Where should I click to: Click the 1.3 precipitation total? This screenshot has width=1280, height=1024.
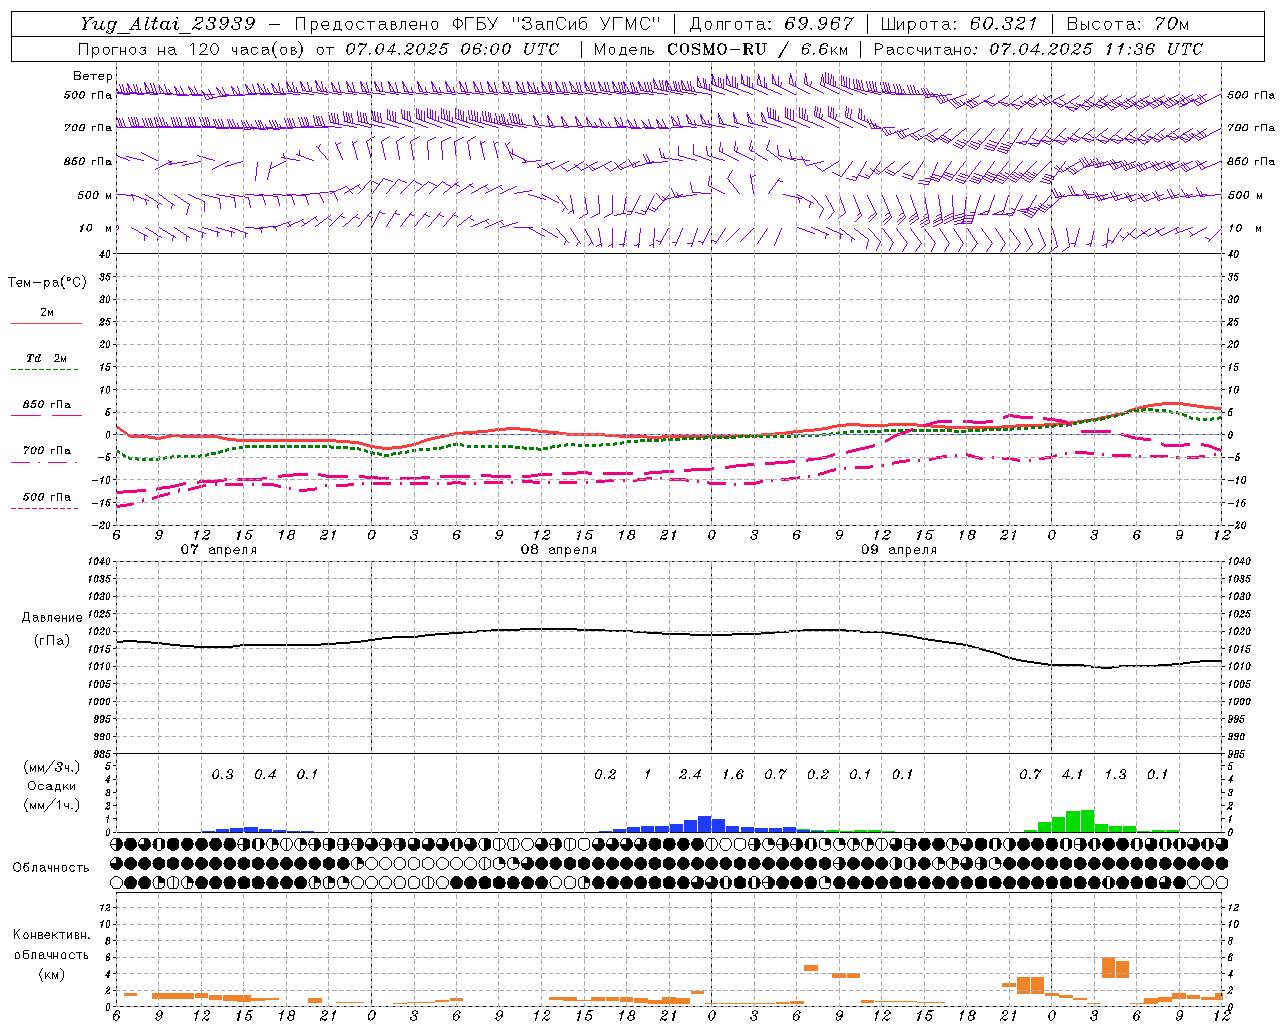pyautogui.click(x=1115, y=774)
